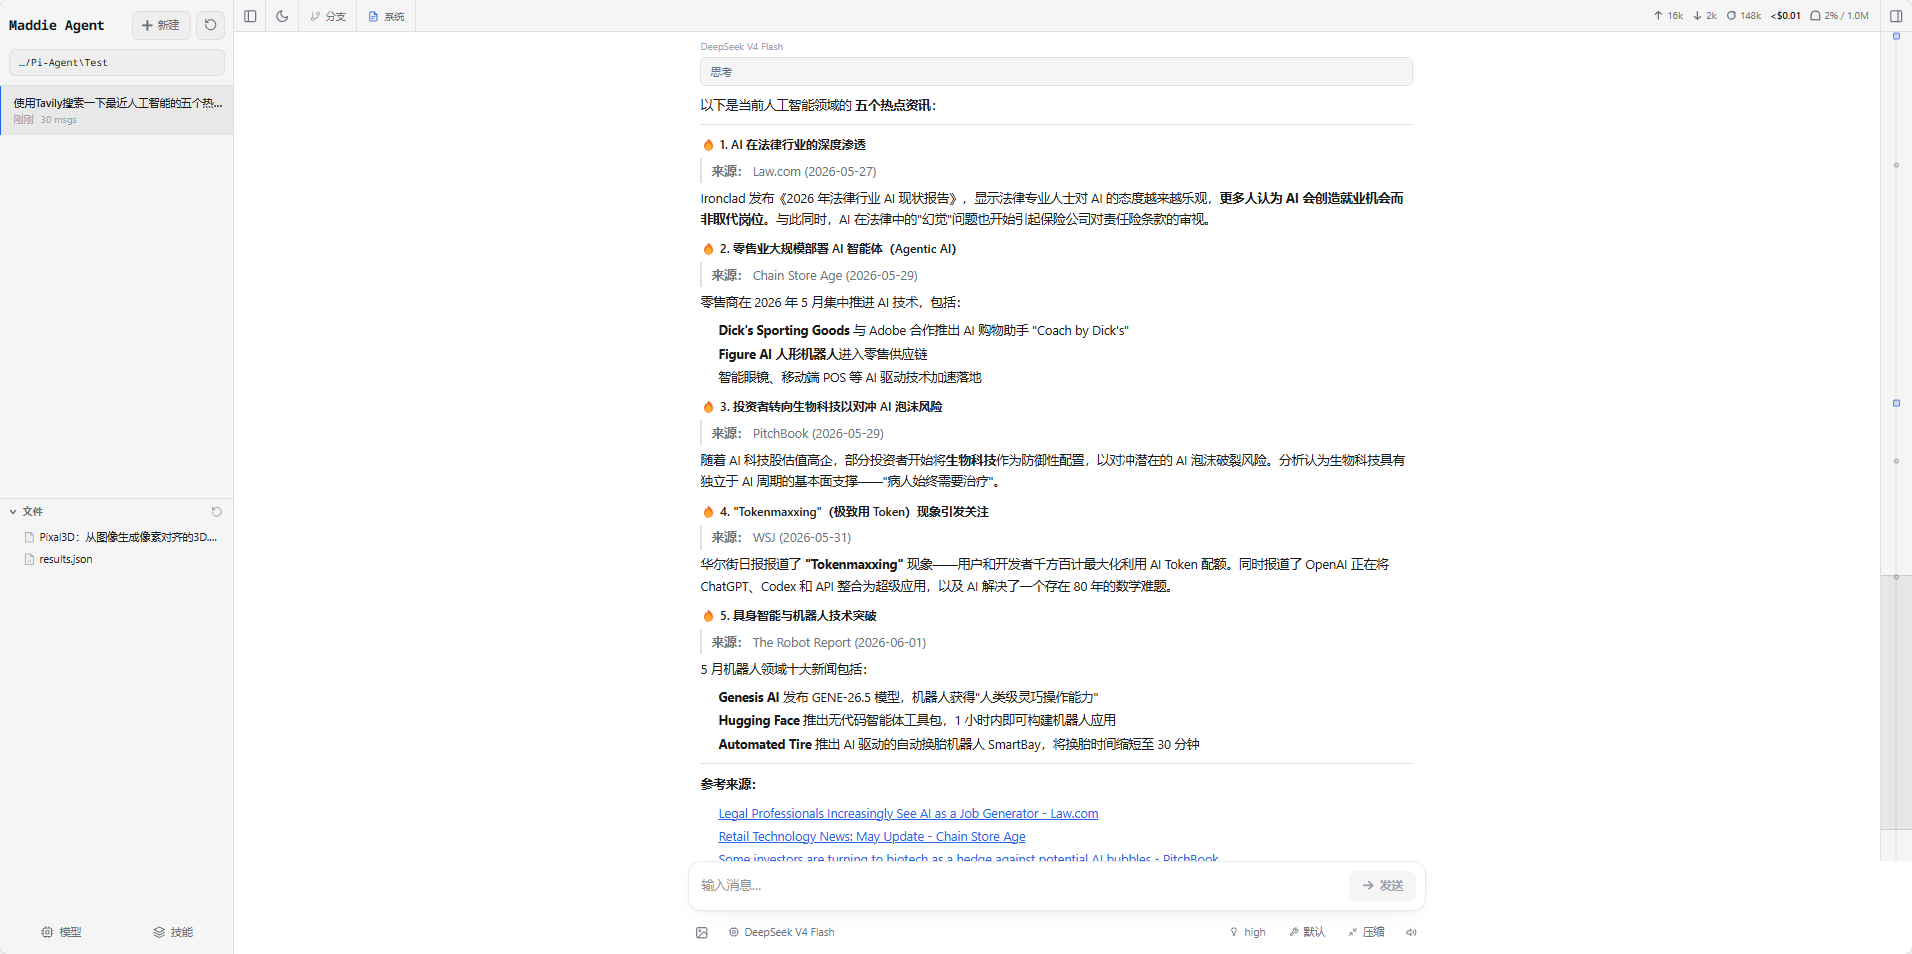This screenshot has width=1912, height=954.
Task: Open the DeepSeek V4 Flash model selector
Action: click(x=781, y=932)
